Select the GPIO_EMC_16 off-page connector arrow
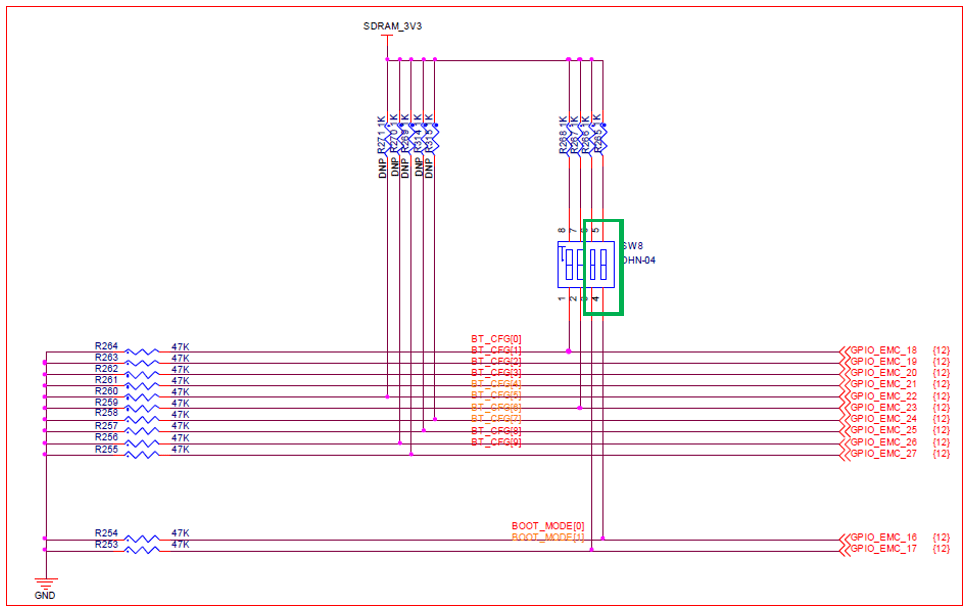Screen dimensions: 972x612 tap(844, 539)
